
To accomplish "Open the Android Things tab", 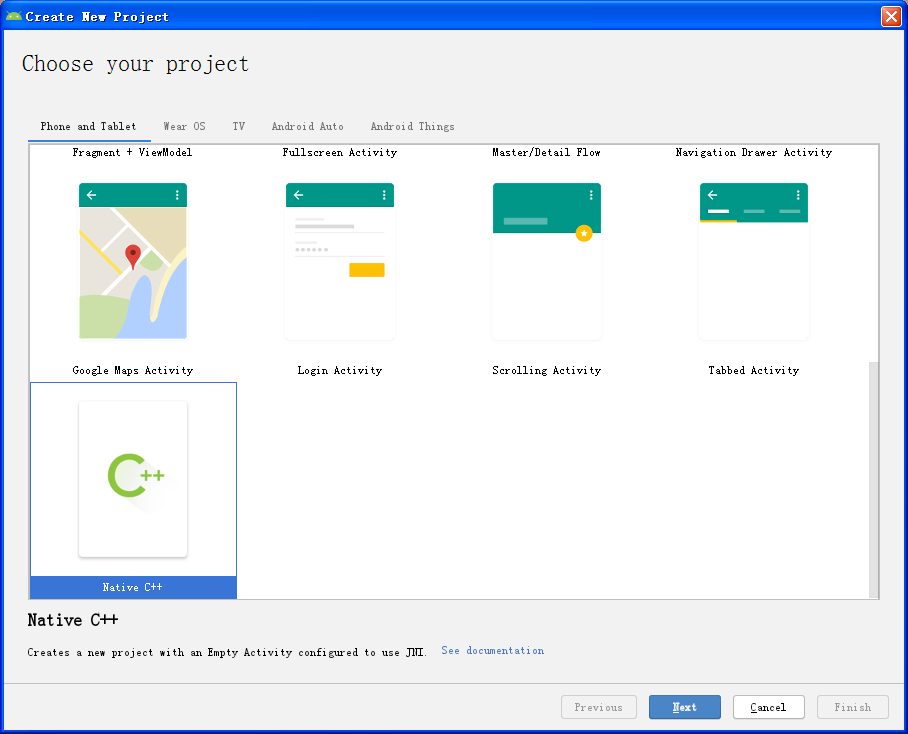I will [x=412, y=126].
